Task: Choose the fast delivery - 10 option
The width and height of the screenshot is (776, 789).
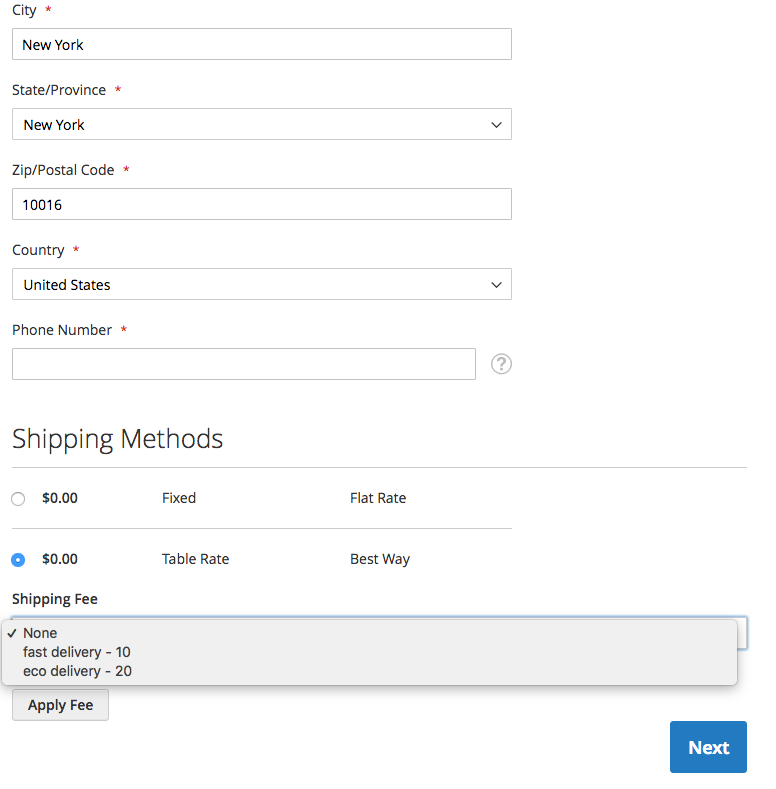Action: pos(369,652)
